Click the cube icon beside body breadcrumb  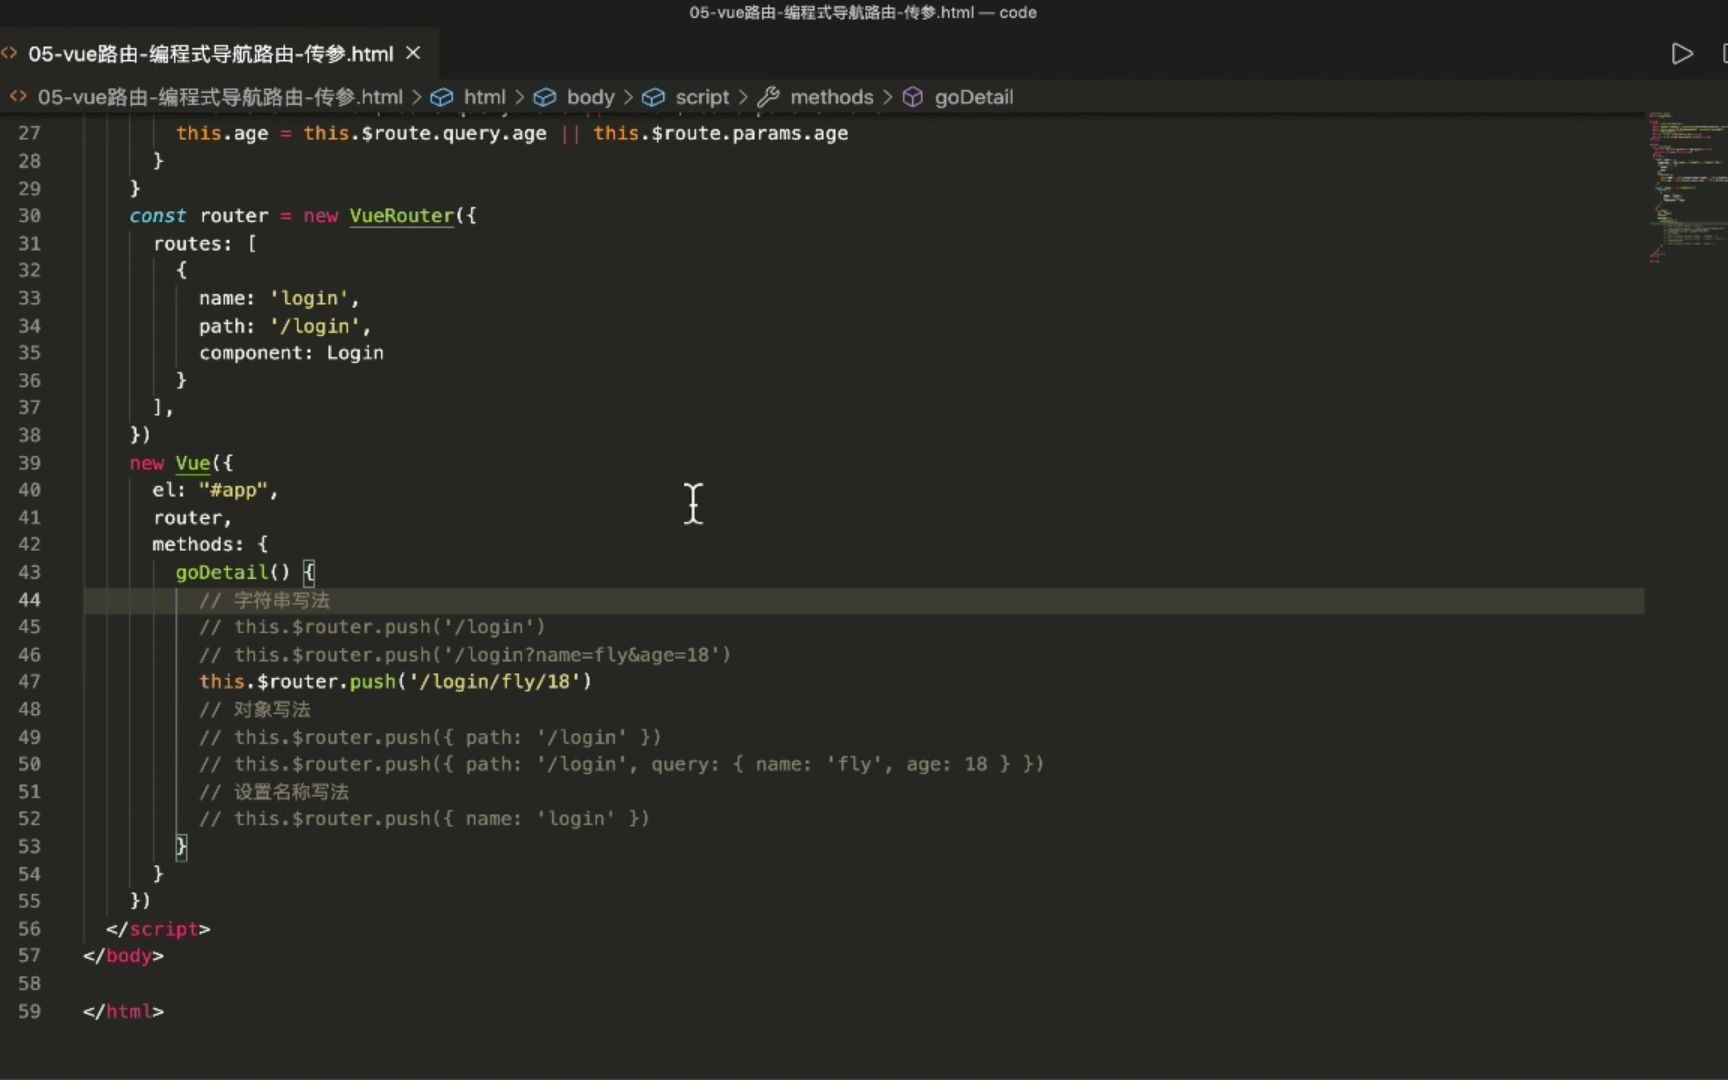[x=545, y=97]
